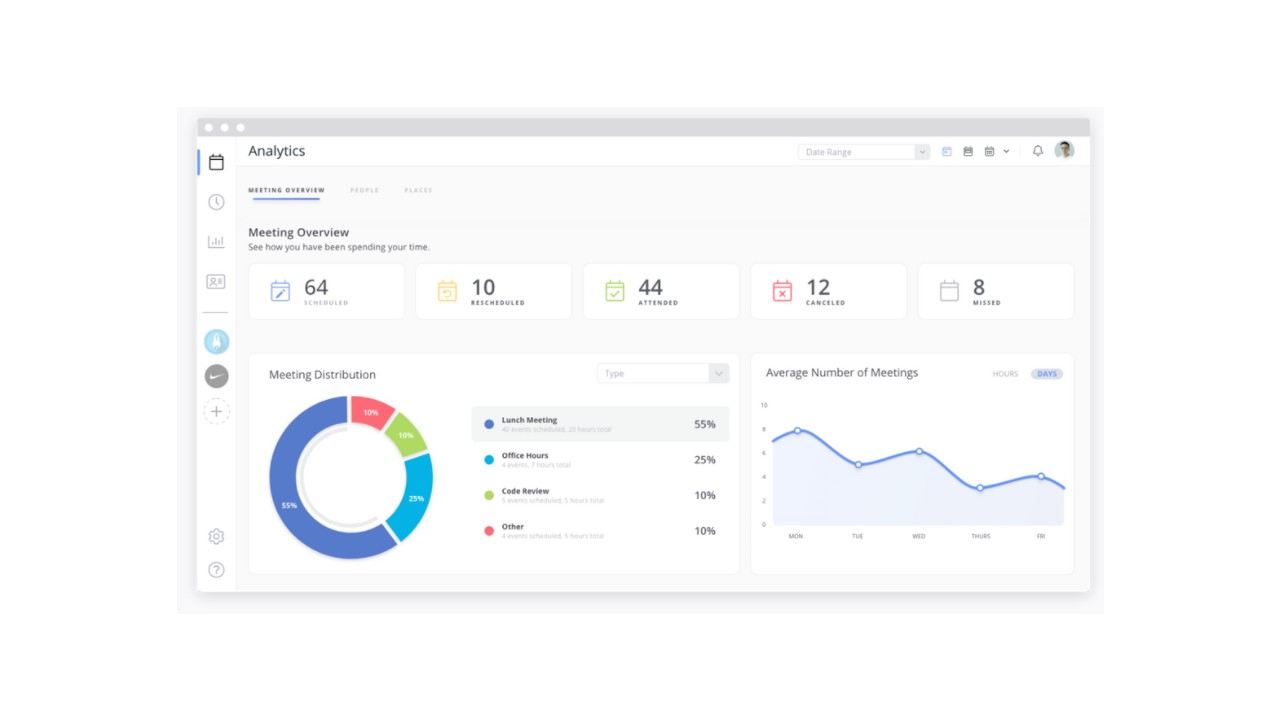Image resolution: width=1280 pixels, height=720 pixels.
Task: Open the Date Range dropdown
Action: pos(864,152)
